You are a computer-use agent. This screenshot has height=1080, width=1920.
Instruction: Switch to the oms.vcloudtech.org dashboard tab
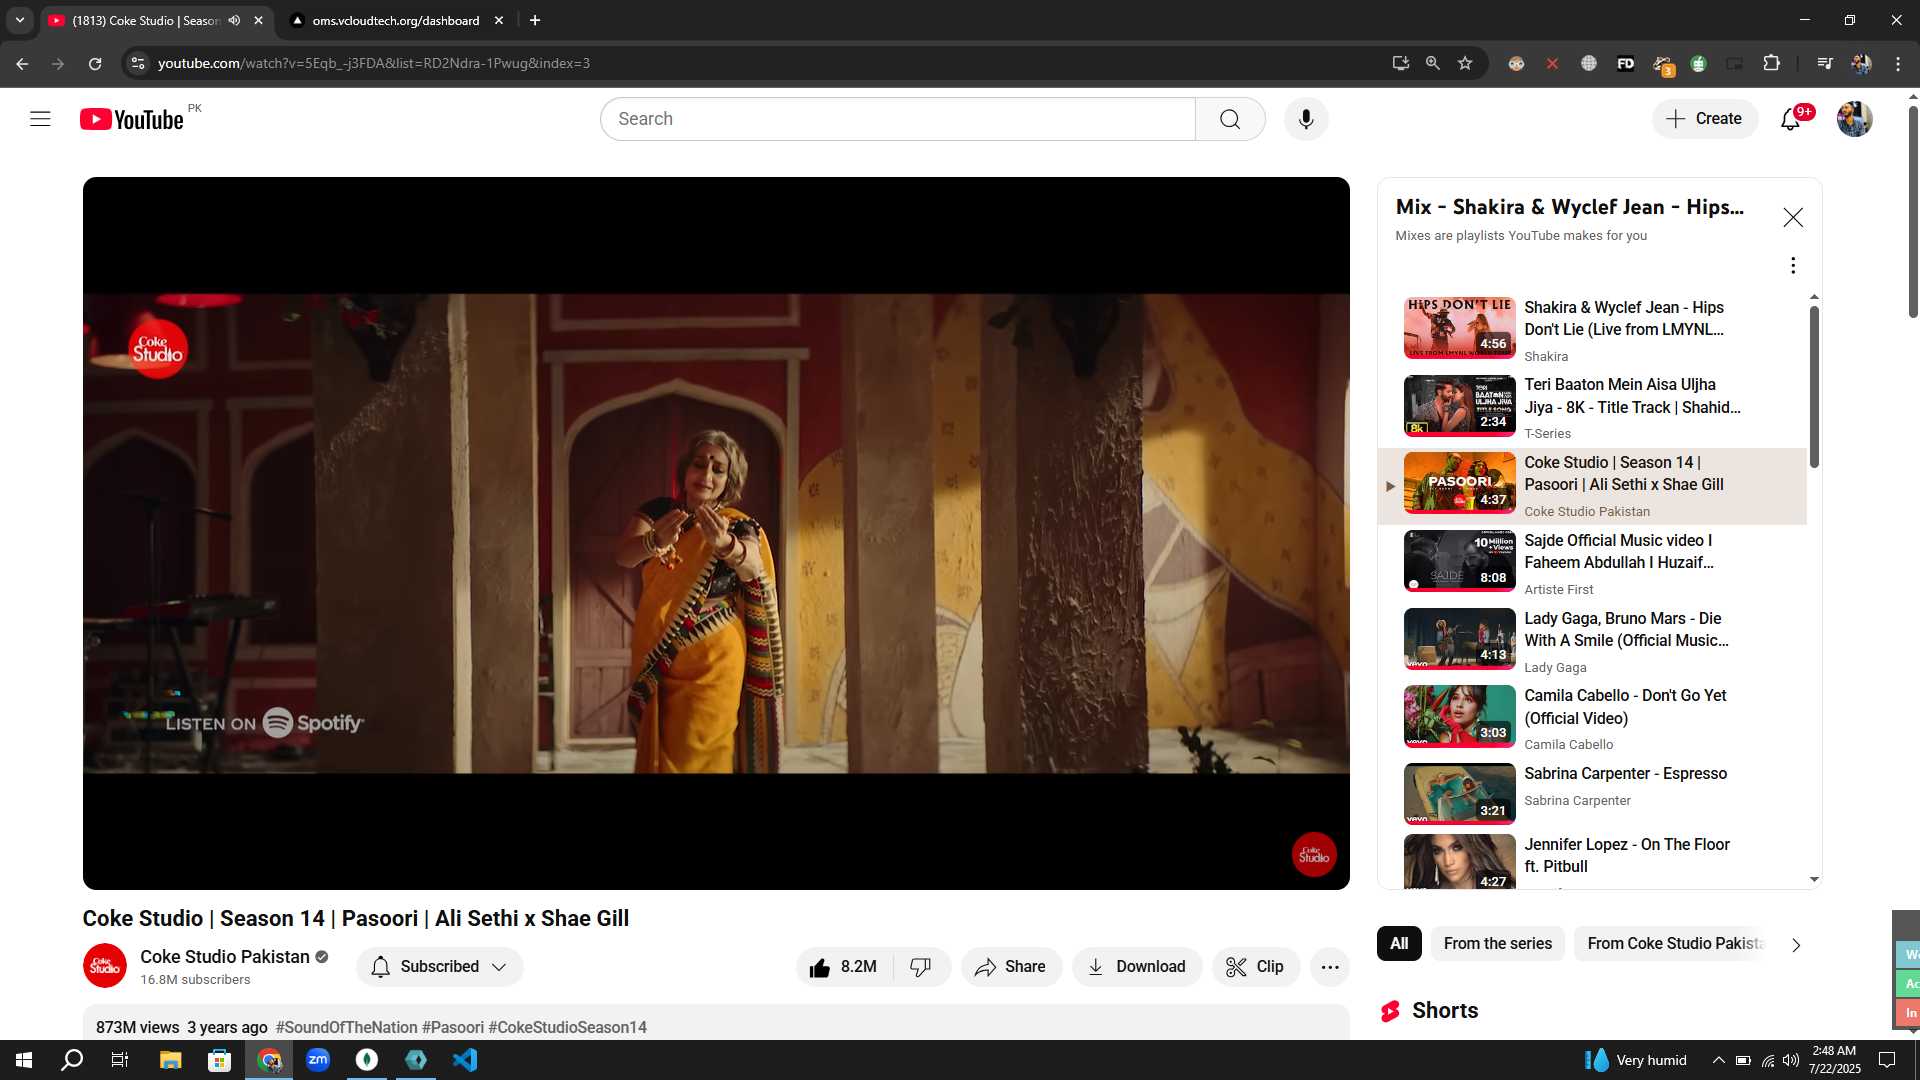(395, 20)
